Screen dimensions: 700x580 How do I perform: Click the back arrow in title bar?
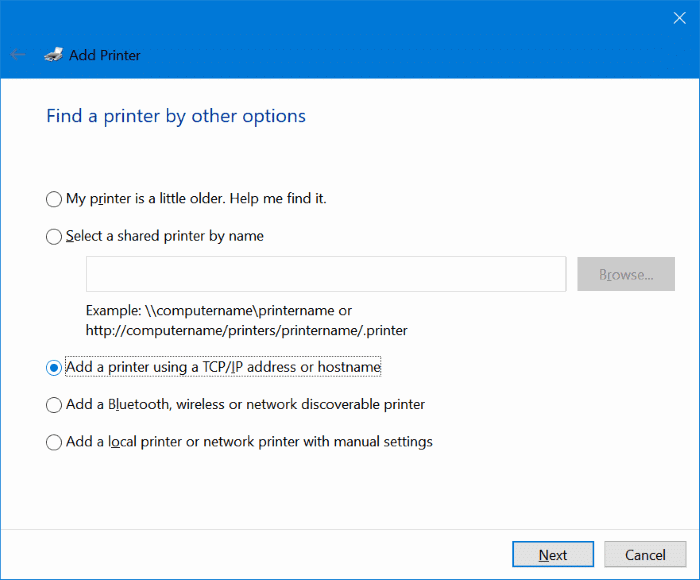click(18, 55)
